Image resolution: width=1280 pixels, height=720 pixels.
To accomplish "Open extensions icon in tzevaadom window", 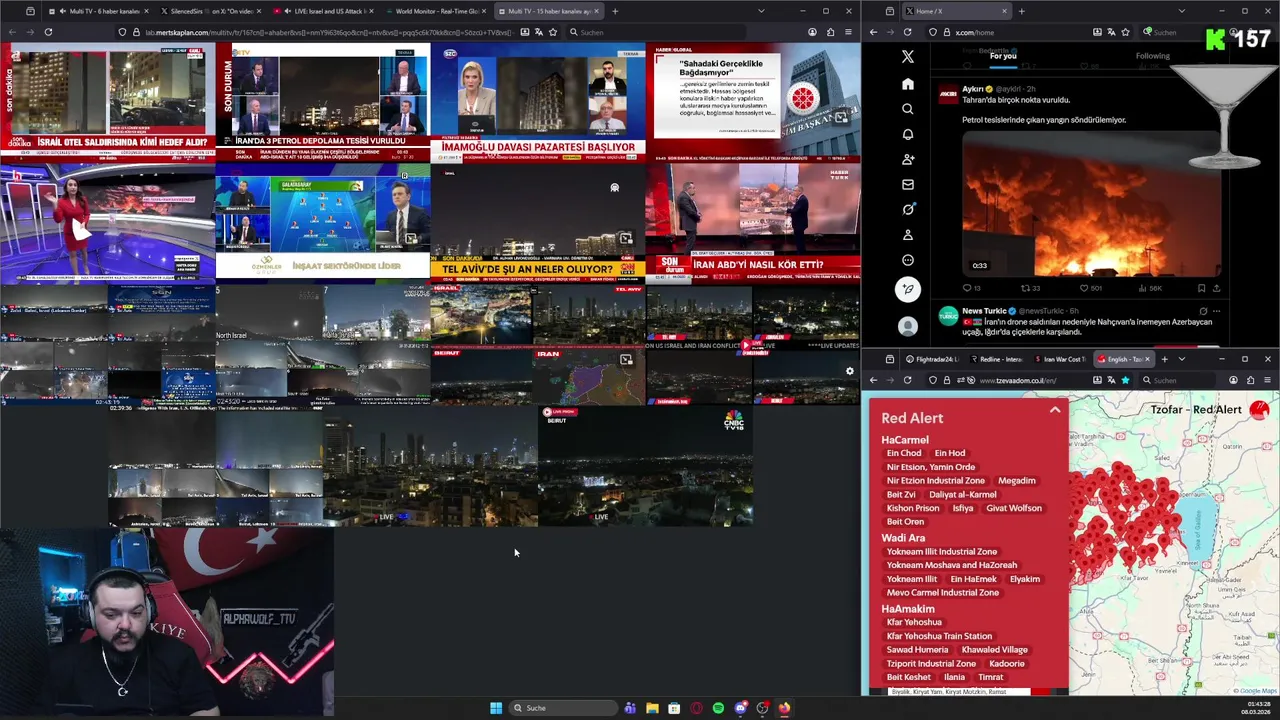I will (x=1251, y=380).
